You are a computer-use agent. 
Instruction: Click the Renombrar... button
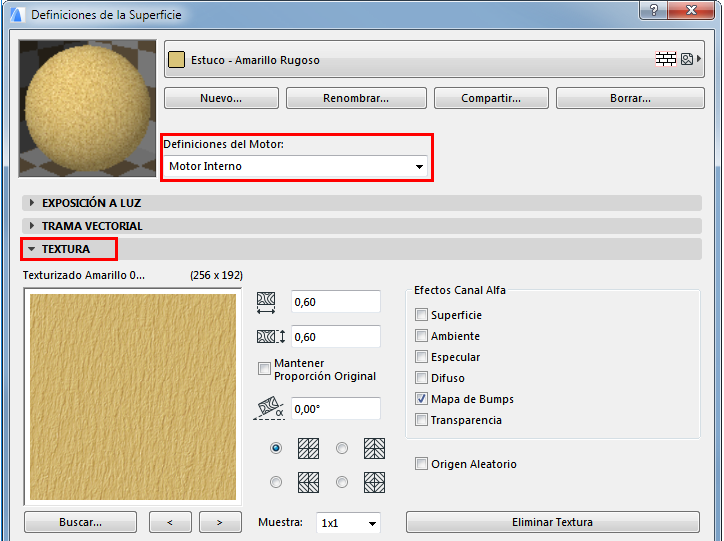click(x=356, y=98)
